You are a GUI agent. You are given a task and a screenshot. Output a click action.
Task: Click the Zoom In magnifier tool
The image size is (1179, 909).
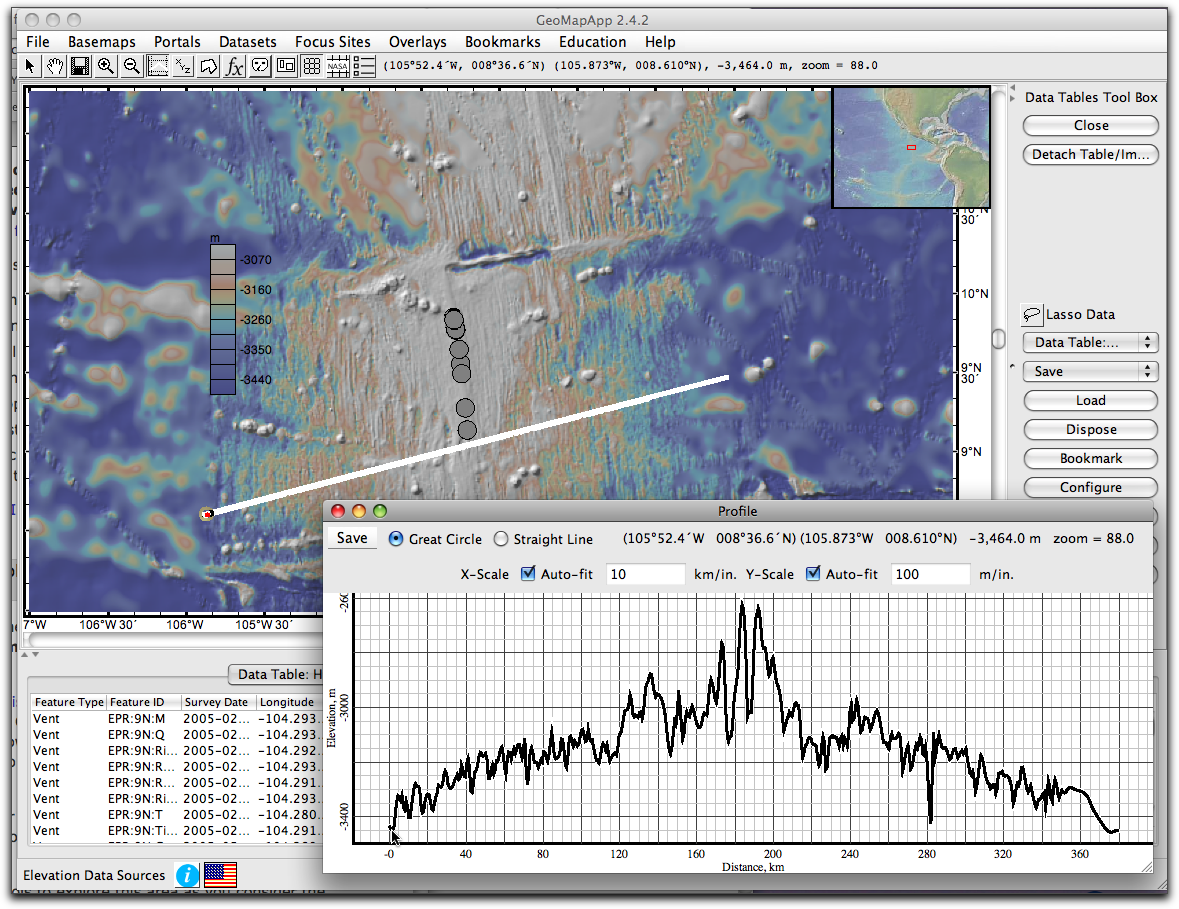[x=106, y=65]
